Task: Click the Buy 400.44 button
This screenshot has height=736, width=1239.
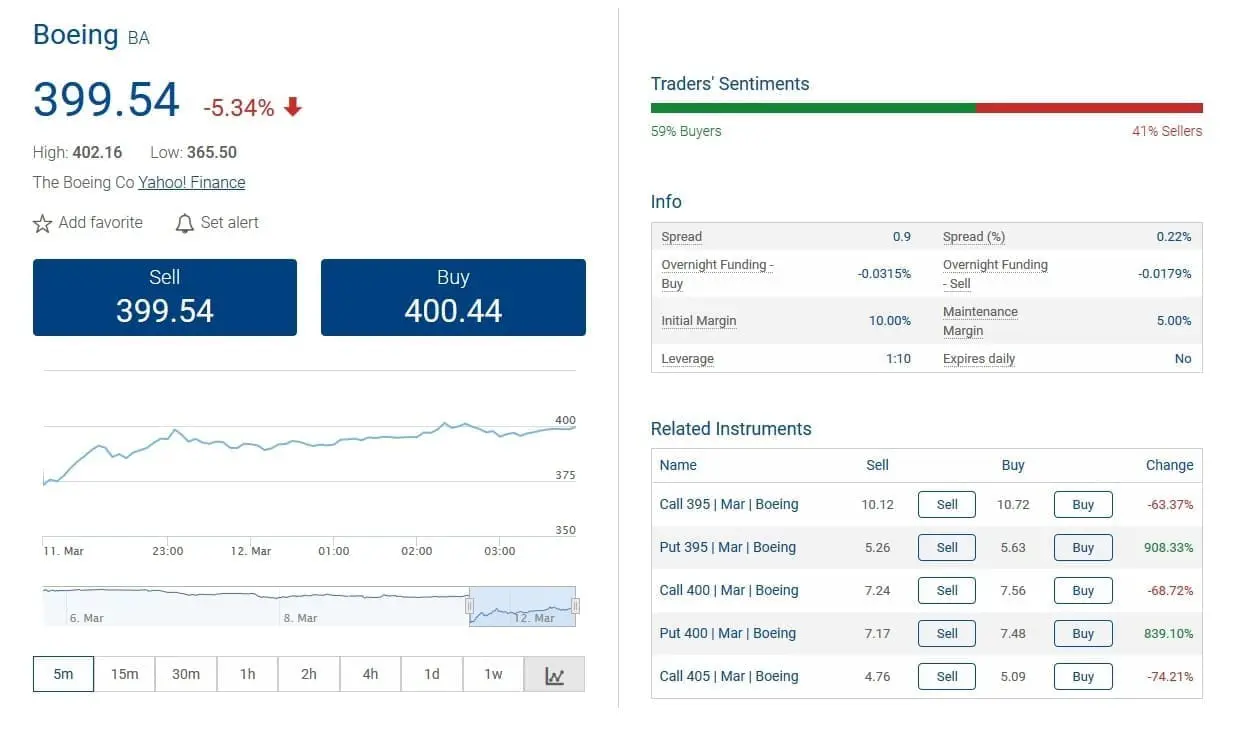Action: tap(453, 296)
